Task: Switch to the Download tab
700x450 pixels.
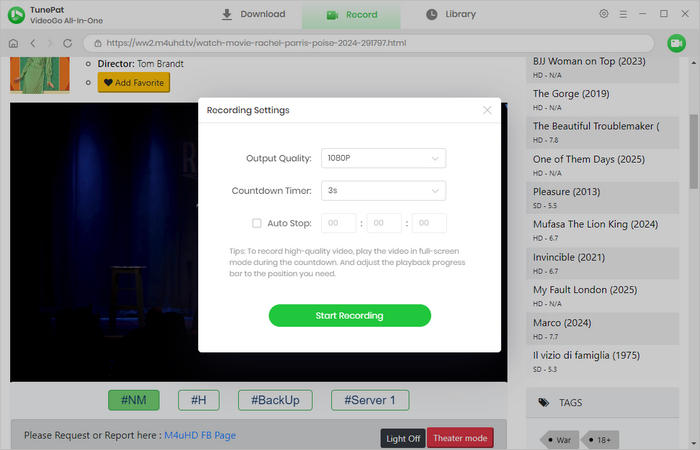Action: click(253, 14)
